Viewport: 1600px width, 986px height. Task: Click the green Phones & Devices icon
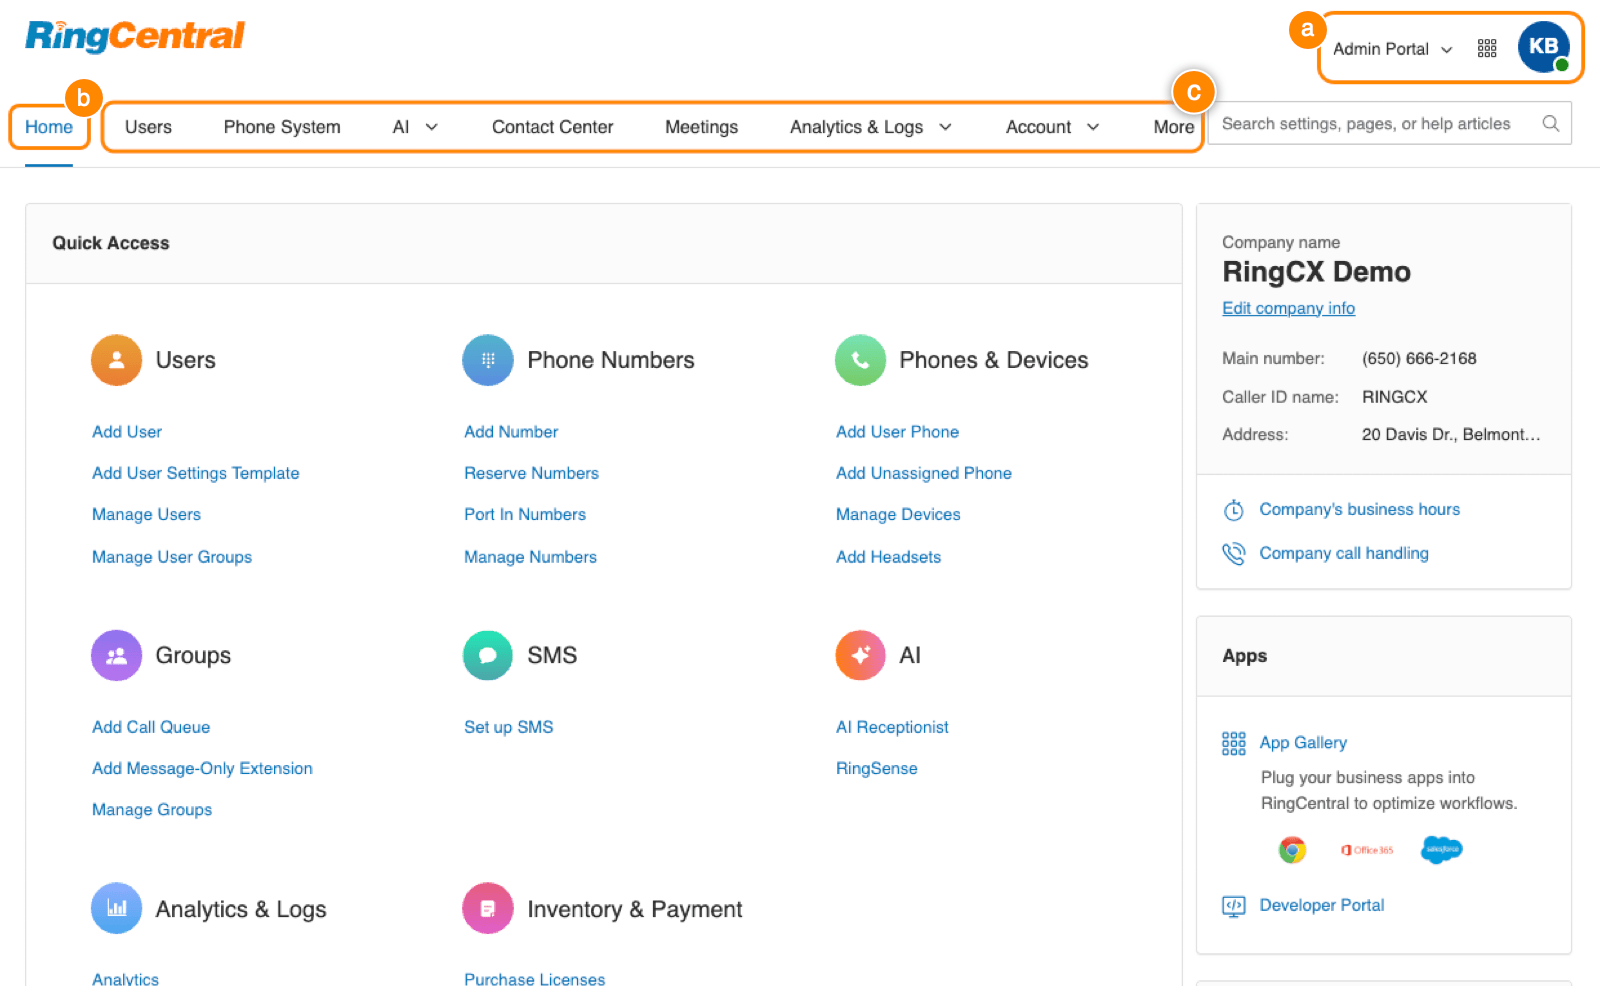click(860, 360)
